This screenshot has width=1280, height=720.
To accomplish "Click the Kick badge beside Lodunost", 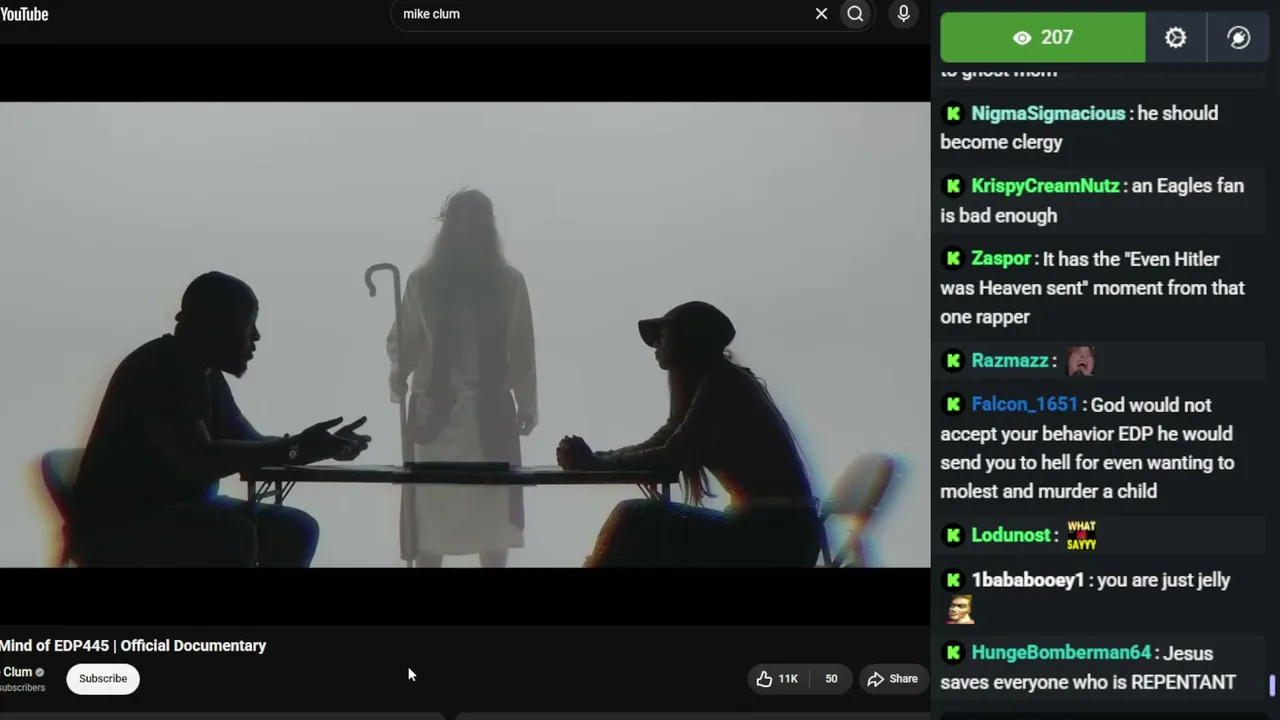I will [953, 536].
